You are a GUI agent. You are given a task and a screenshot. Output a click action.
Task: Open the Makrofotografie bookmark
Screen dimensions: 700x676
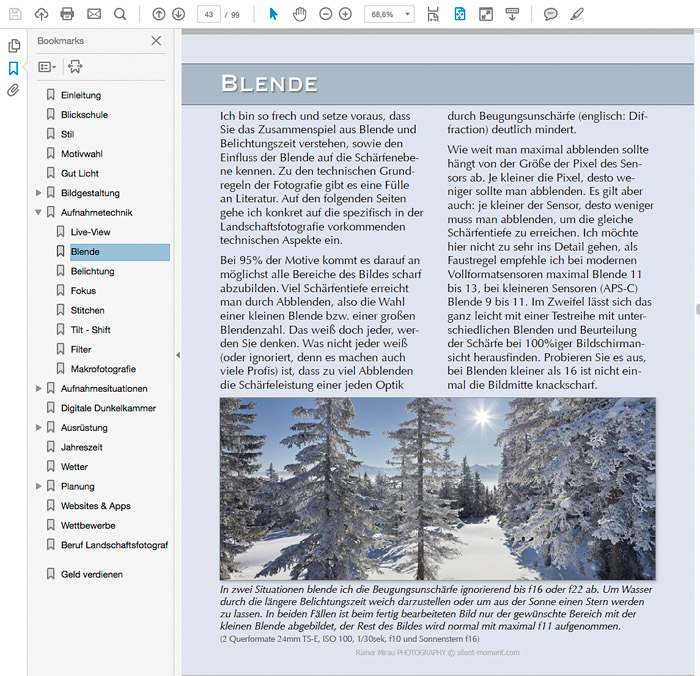click(x=103, y=369)
